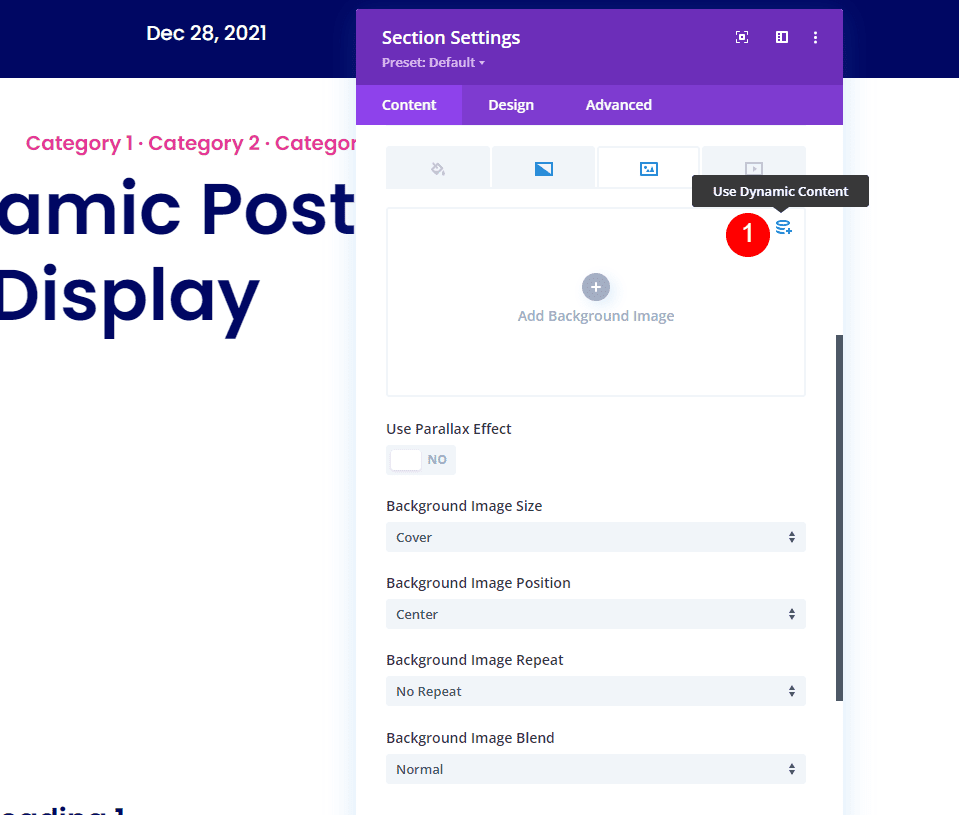The image size is (959, 815).
Task: Switch to the Design tab
Action: coord(511,104)
